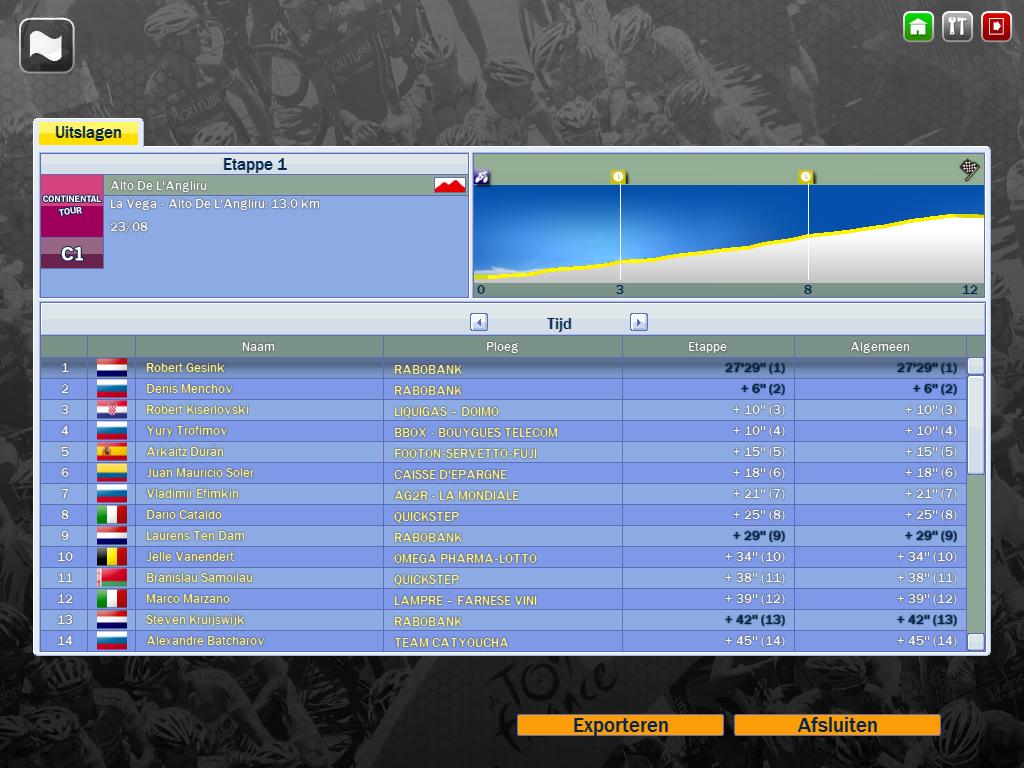Click the white flag icon top-left
This screenshot has width=1024, height=768.
(x=47, y=46)
